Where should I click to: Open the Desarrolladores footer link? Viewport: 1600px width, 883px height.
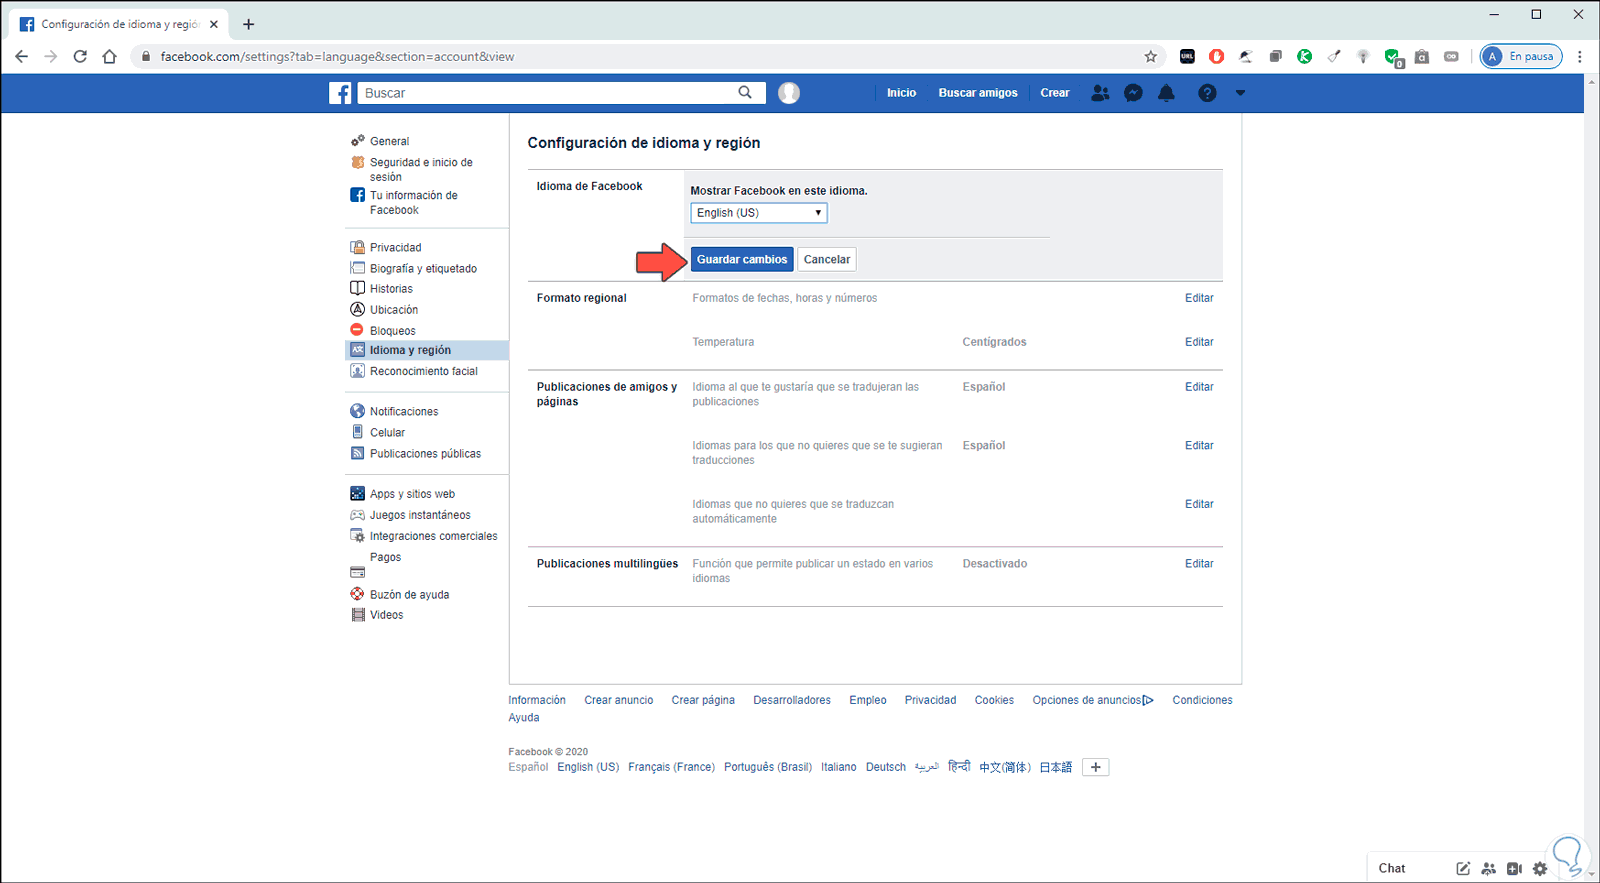pos(792,700)
